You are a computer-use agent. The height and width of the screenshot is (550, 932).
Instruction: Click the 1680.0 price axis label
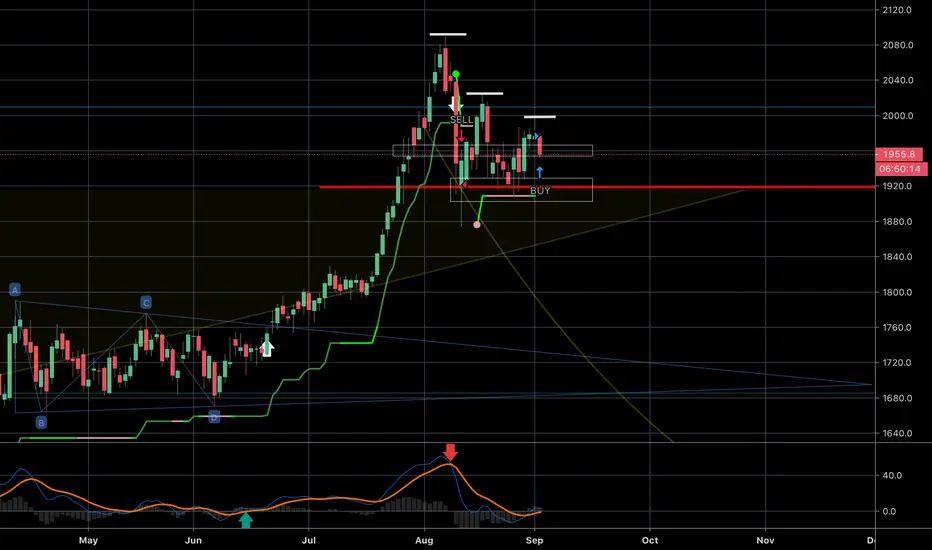(898, 398)
